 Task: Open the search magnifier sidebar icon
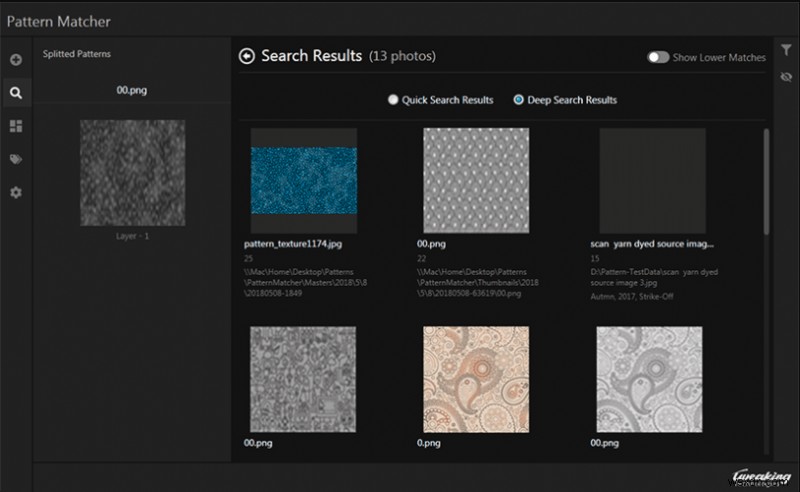[16, 93]
